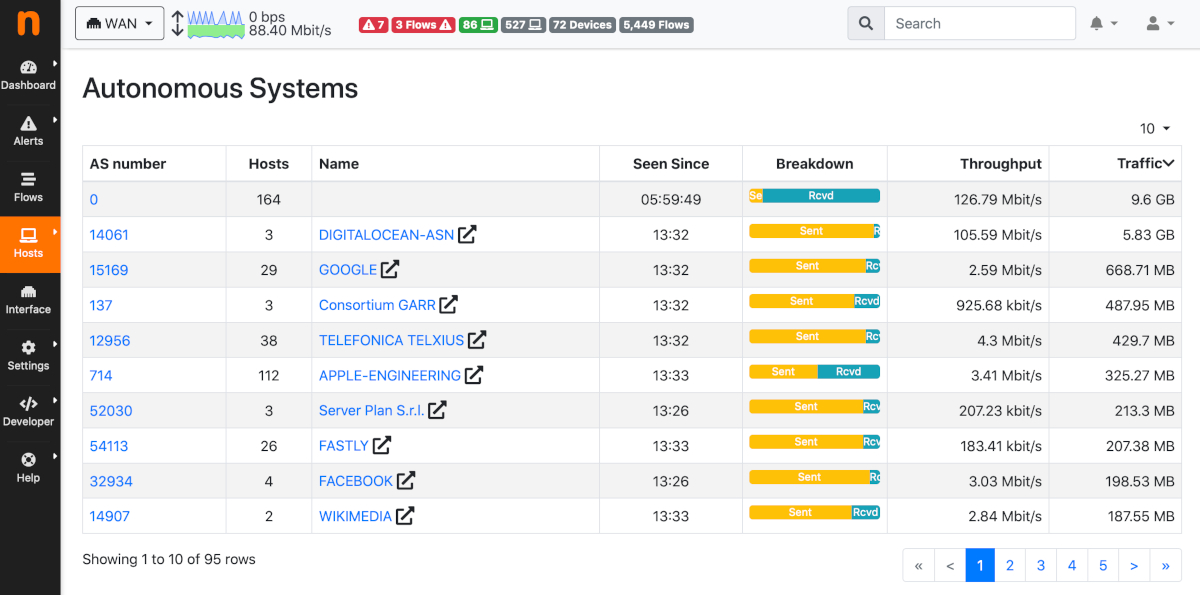Click inside the Search input field

[975, 23]
